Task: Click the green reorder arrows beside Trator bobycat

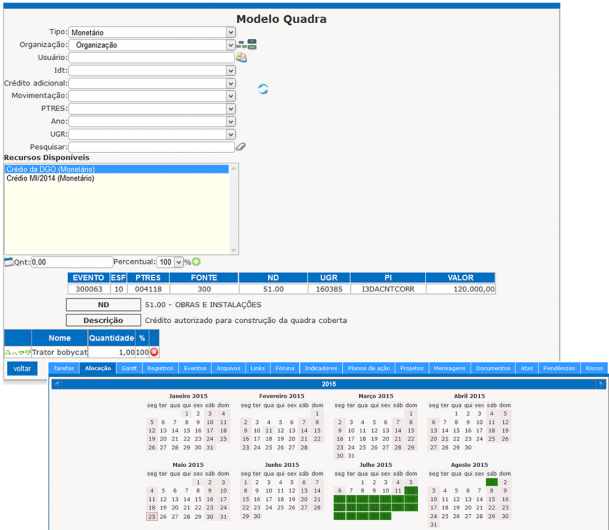Action: click(17, 352)
